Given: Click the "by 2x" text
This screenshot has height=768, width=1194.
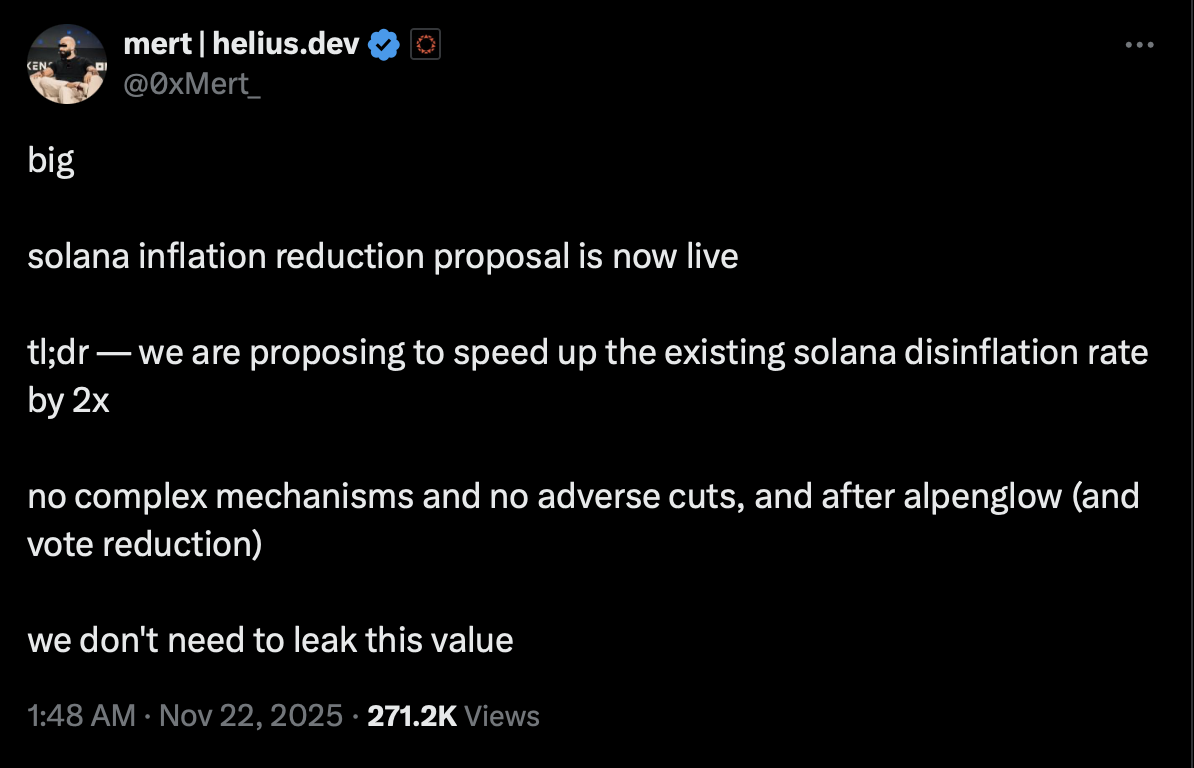Looking at the screenshot, I should [x=69, y=400].
